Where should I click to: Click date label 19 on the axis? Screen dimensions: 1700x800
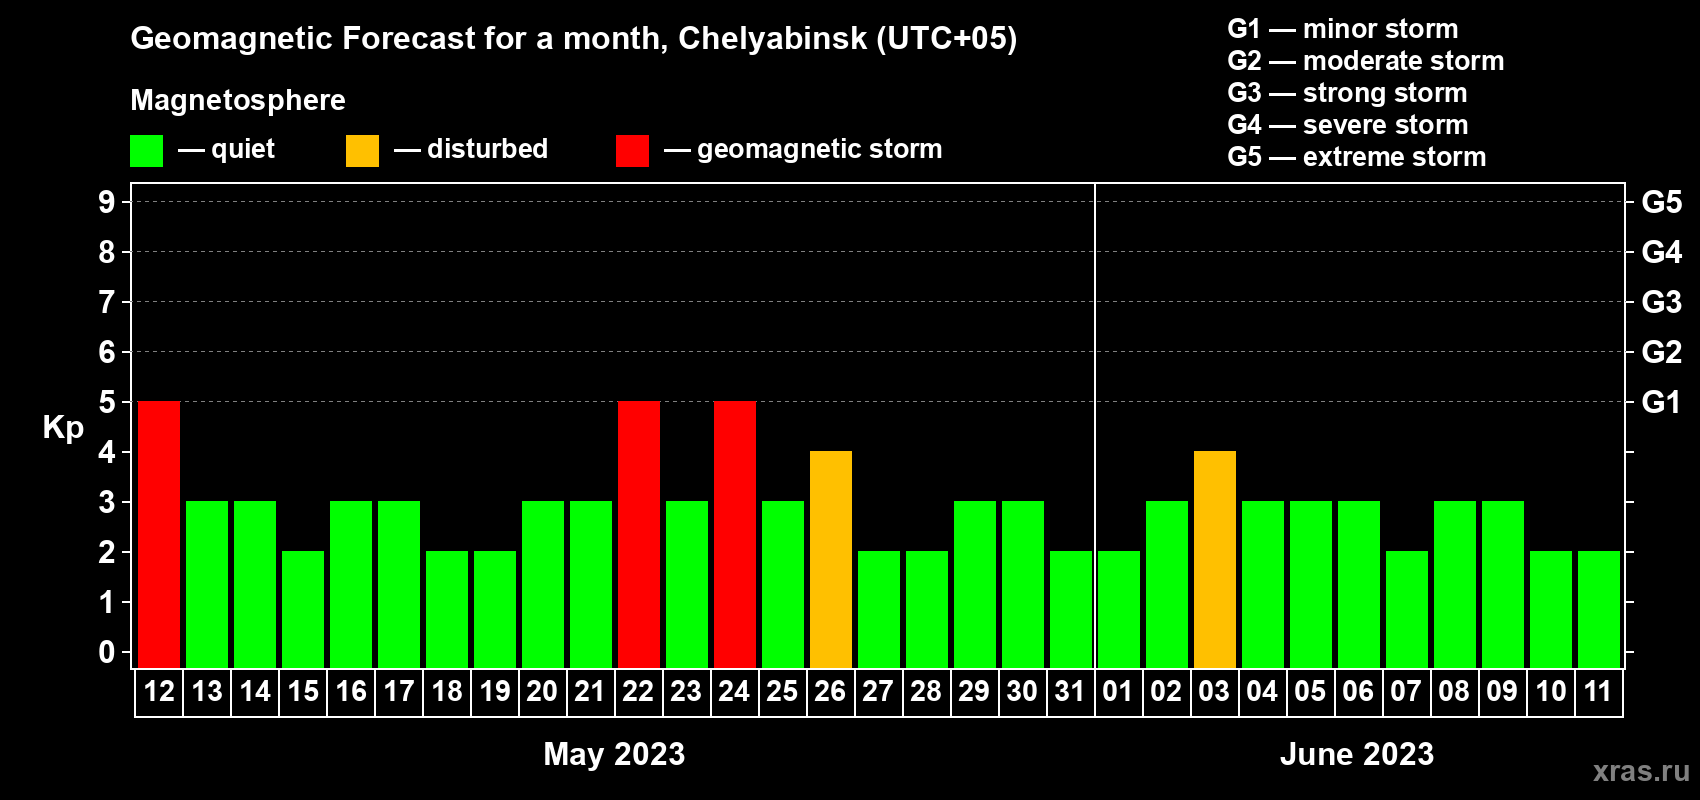pos(495,691)
